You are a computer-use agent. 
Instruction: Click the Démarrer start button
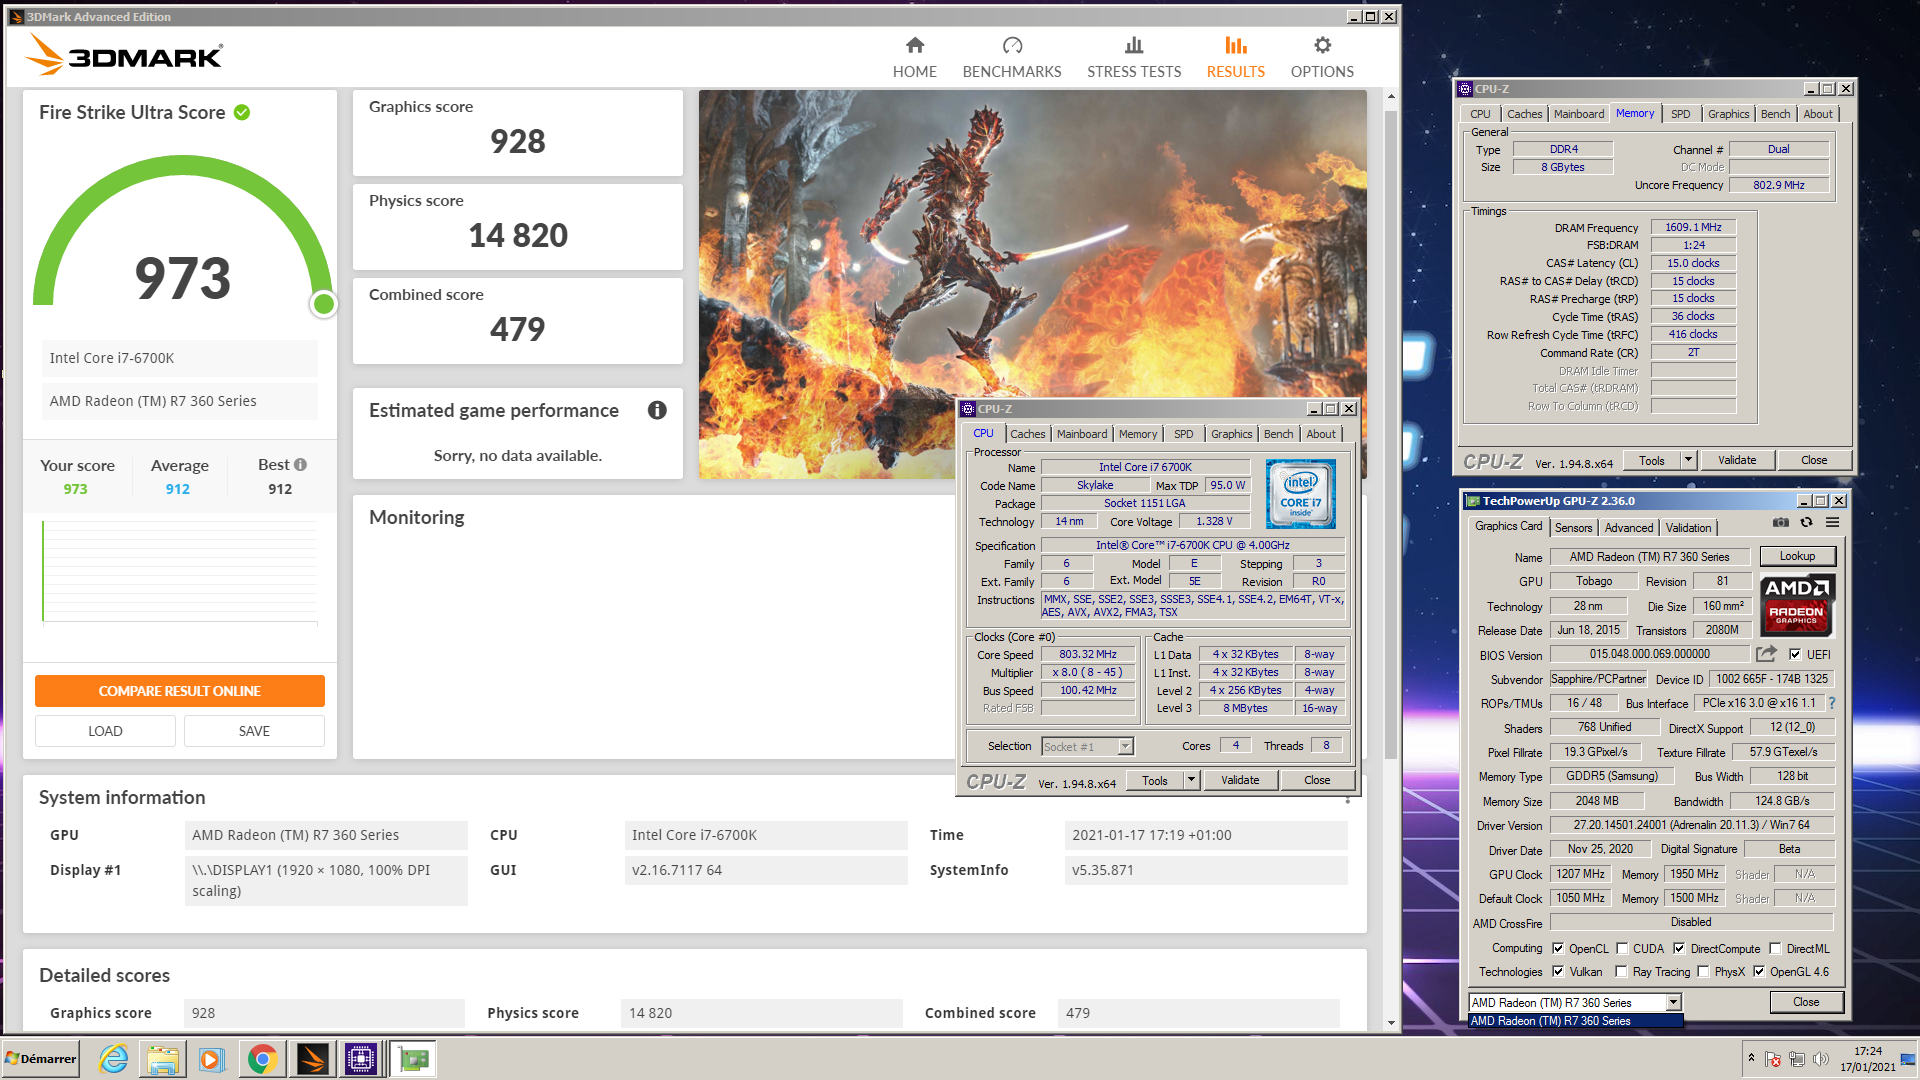pyautogui.click(x=40, y=1059)
